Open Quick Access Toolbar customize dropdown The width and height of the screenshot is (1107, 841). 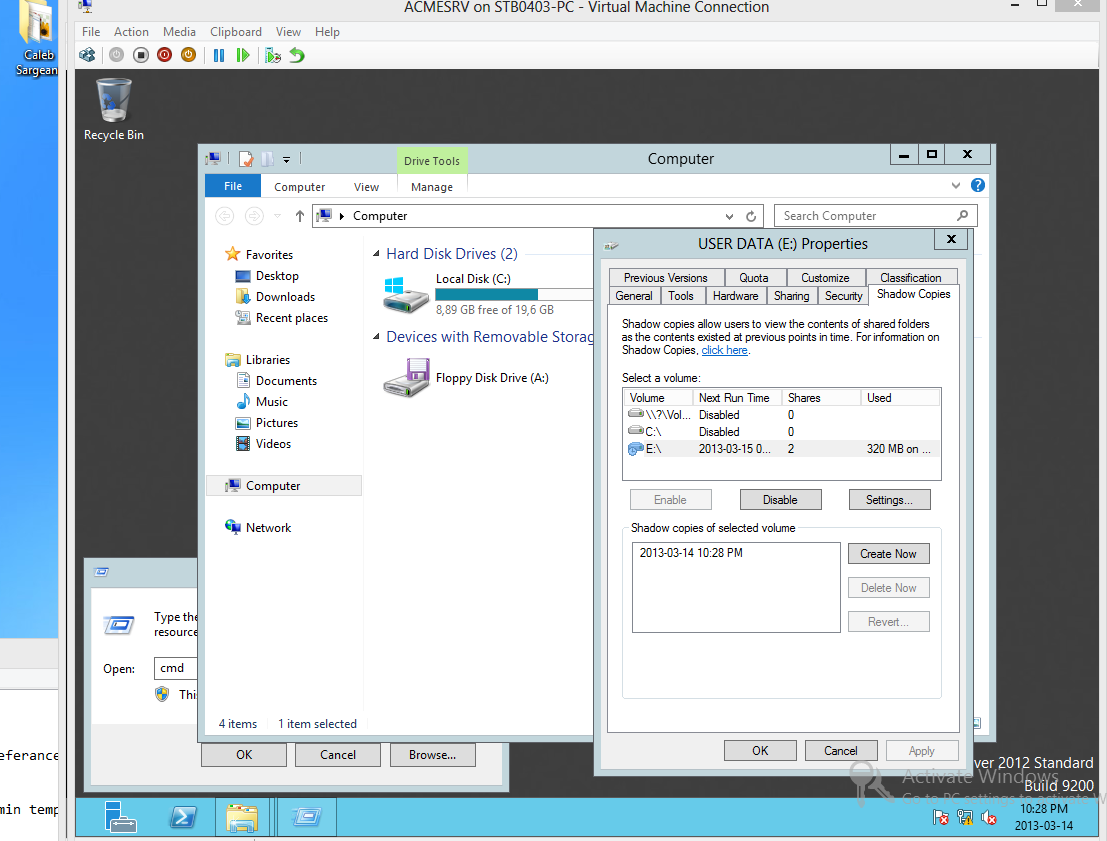(x=286, y=160)
